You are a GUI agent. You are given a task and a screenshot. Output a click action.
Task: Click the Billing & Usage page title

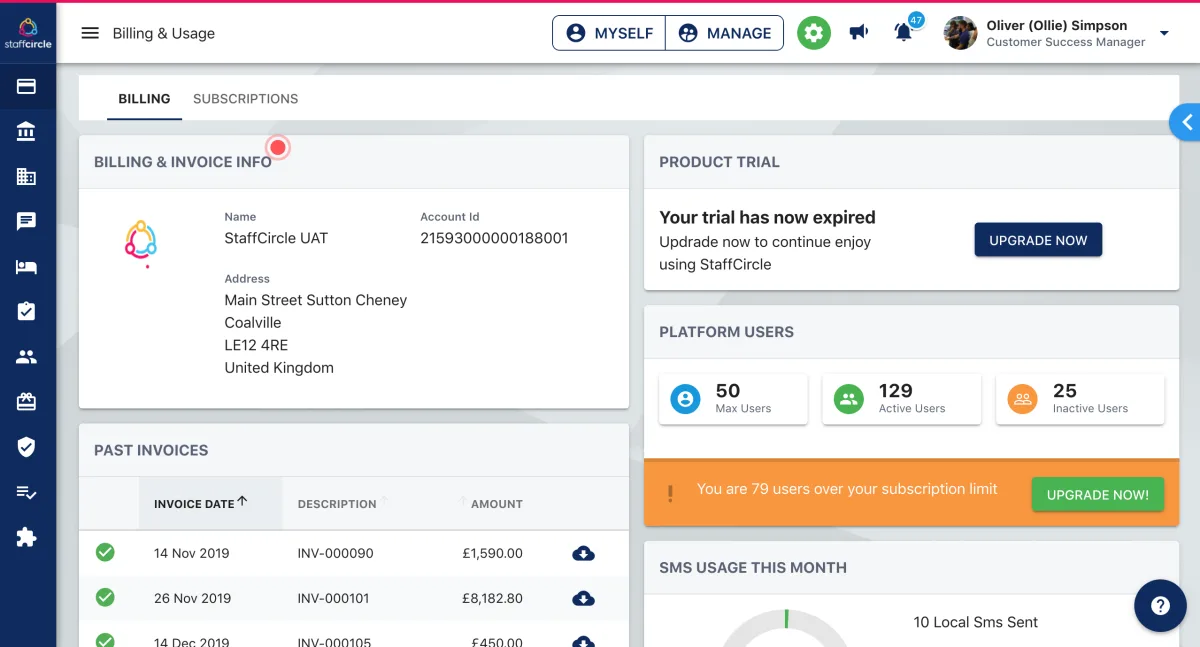click(x=164, y=33)
